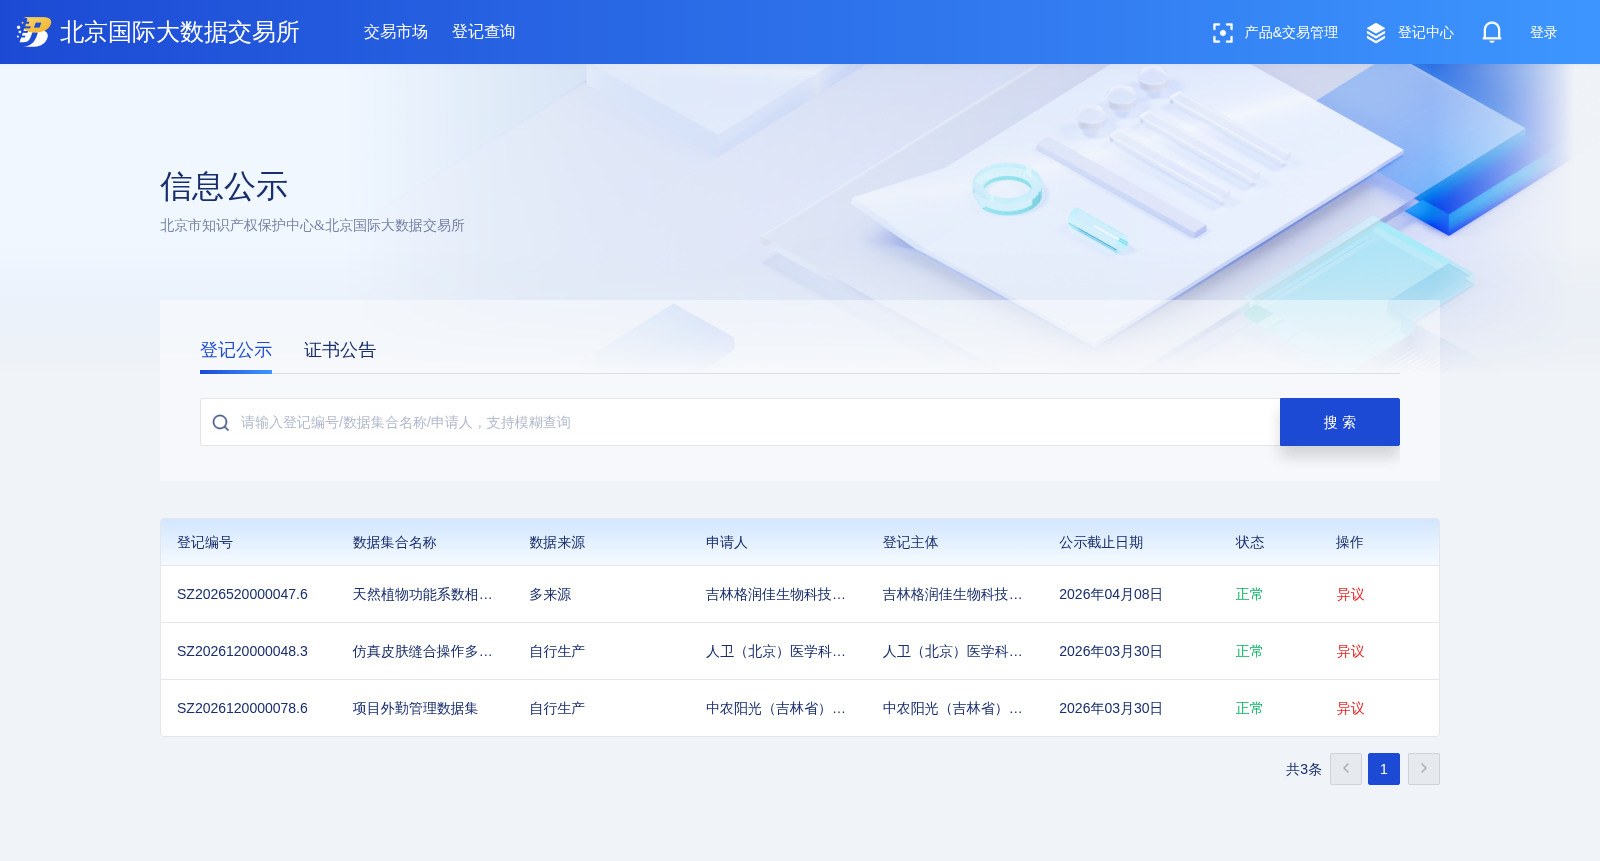This screenshot has height=861, width=1600.
Task: Go to next page arrow
Action: pyautogui.click(x=1424, y=769)
